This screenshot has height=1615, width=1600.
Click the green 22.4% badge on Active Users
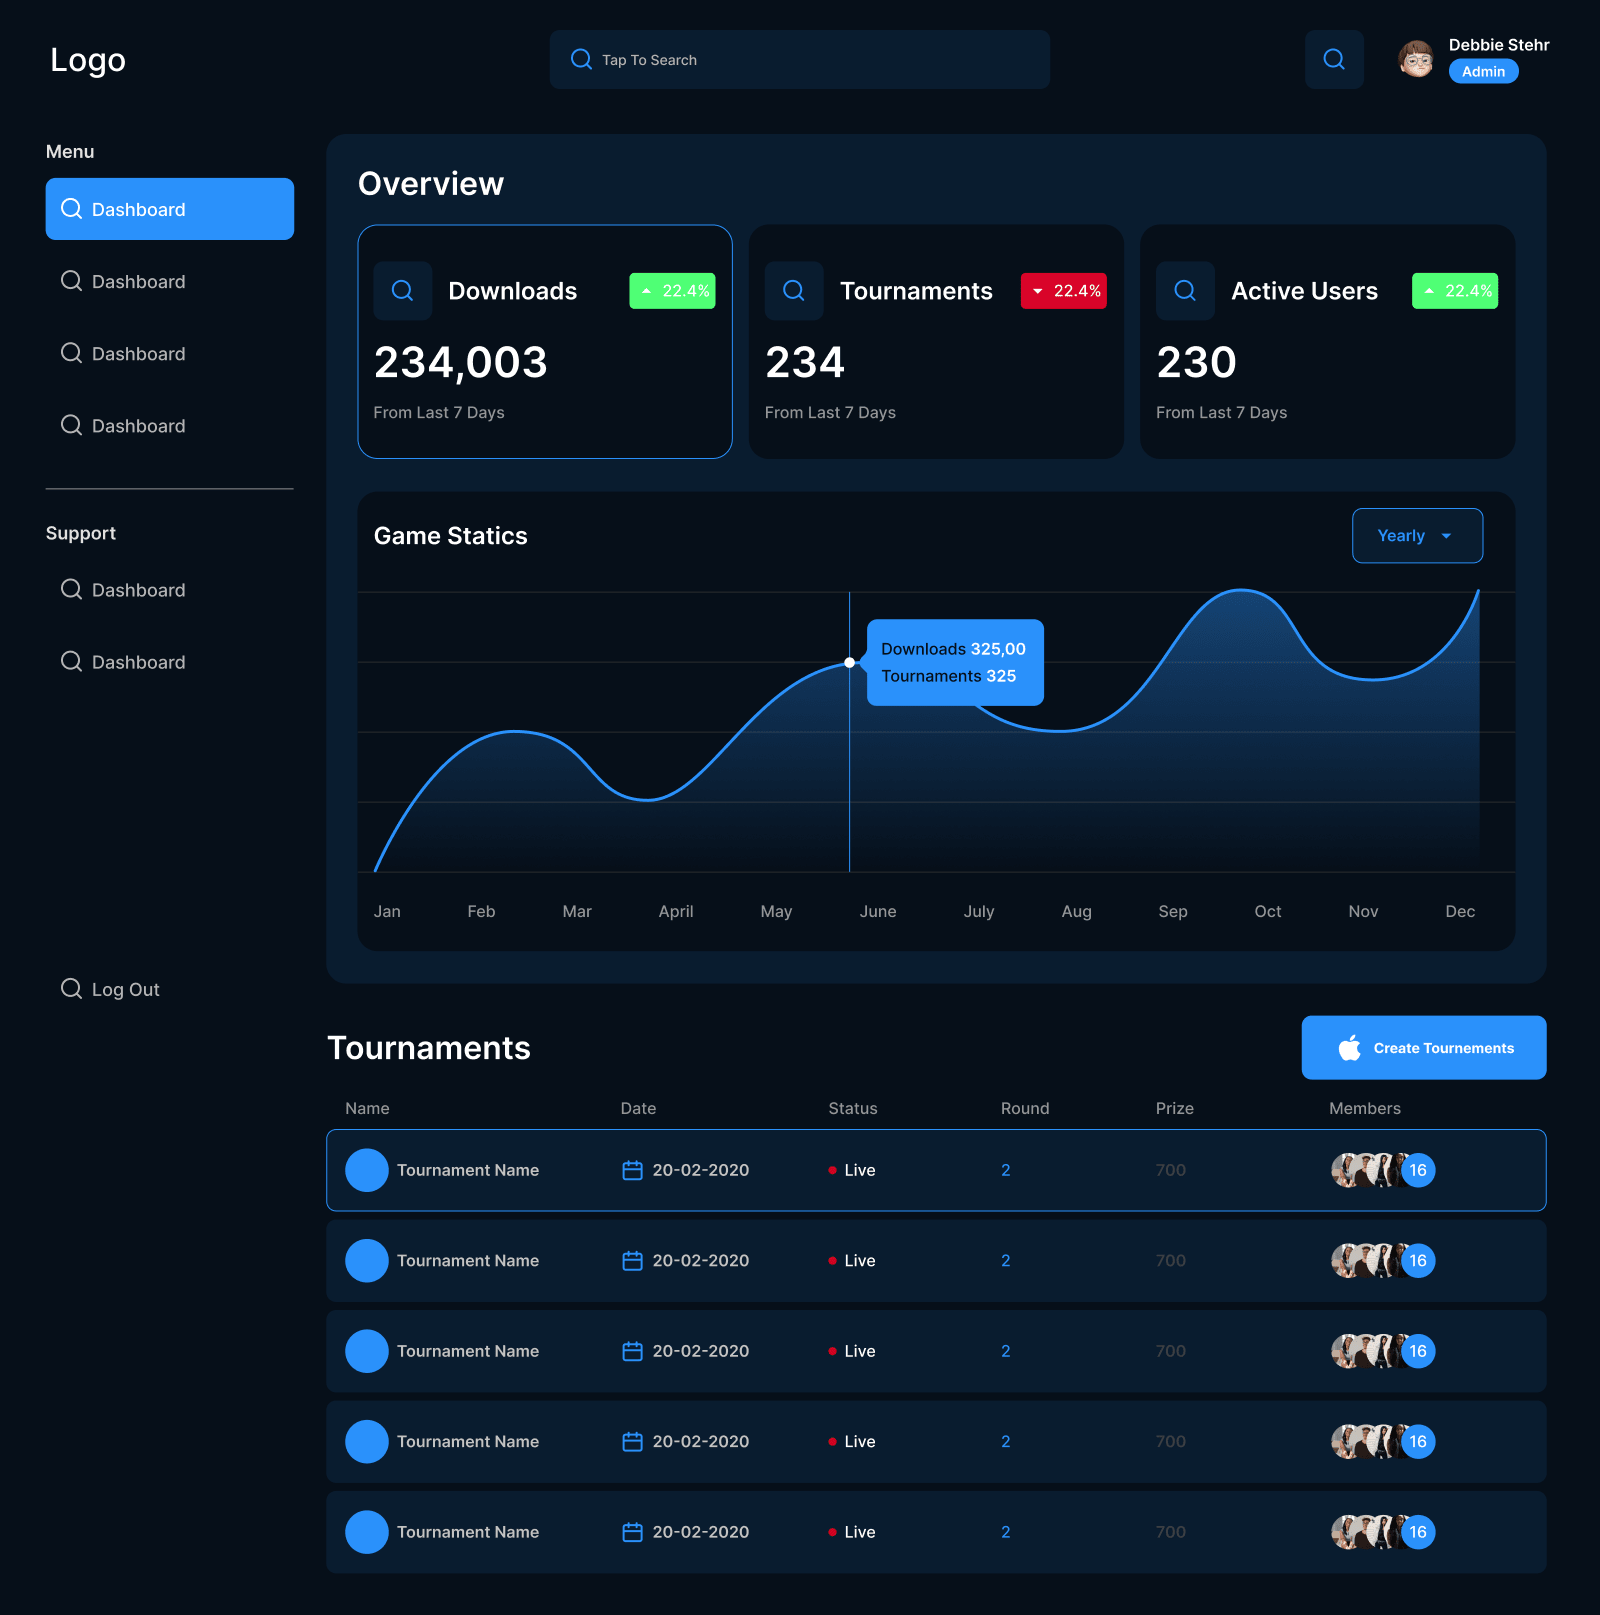1455,291
